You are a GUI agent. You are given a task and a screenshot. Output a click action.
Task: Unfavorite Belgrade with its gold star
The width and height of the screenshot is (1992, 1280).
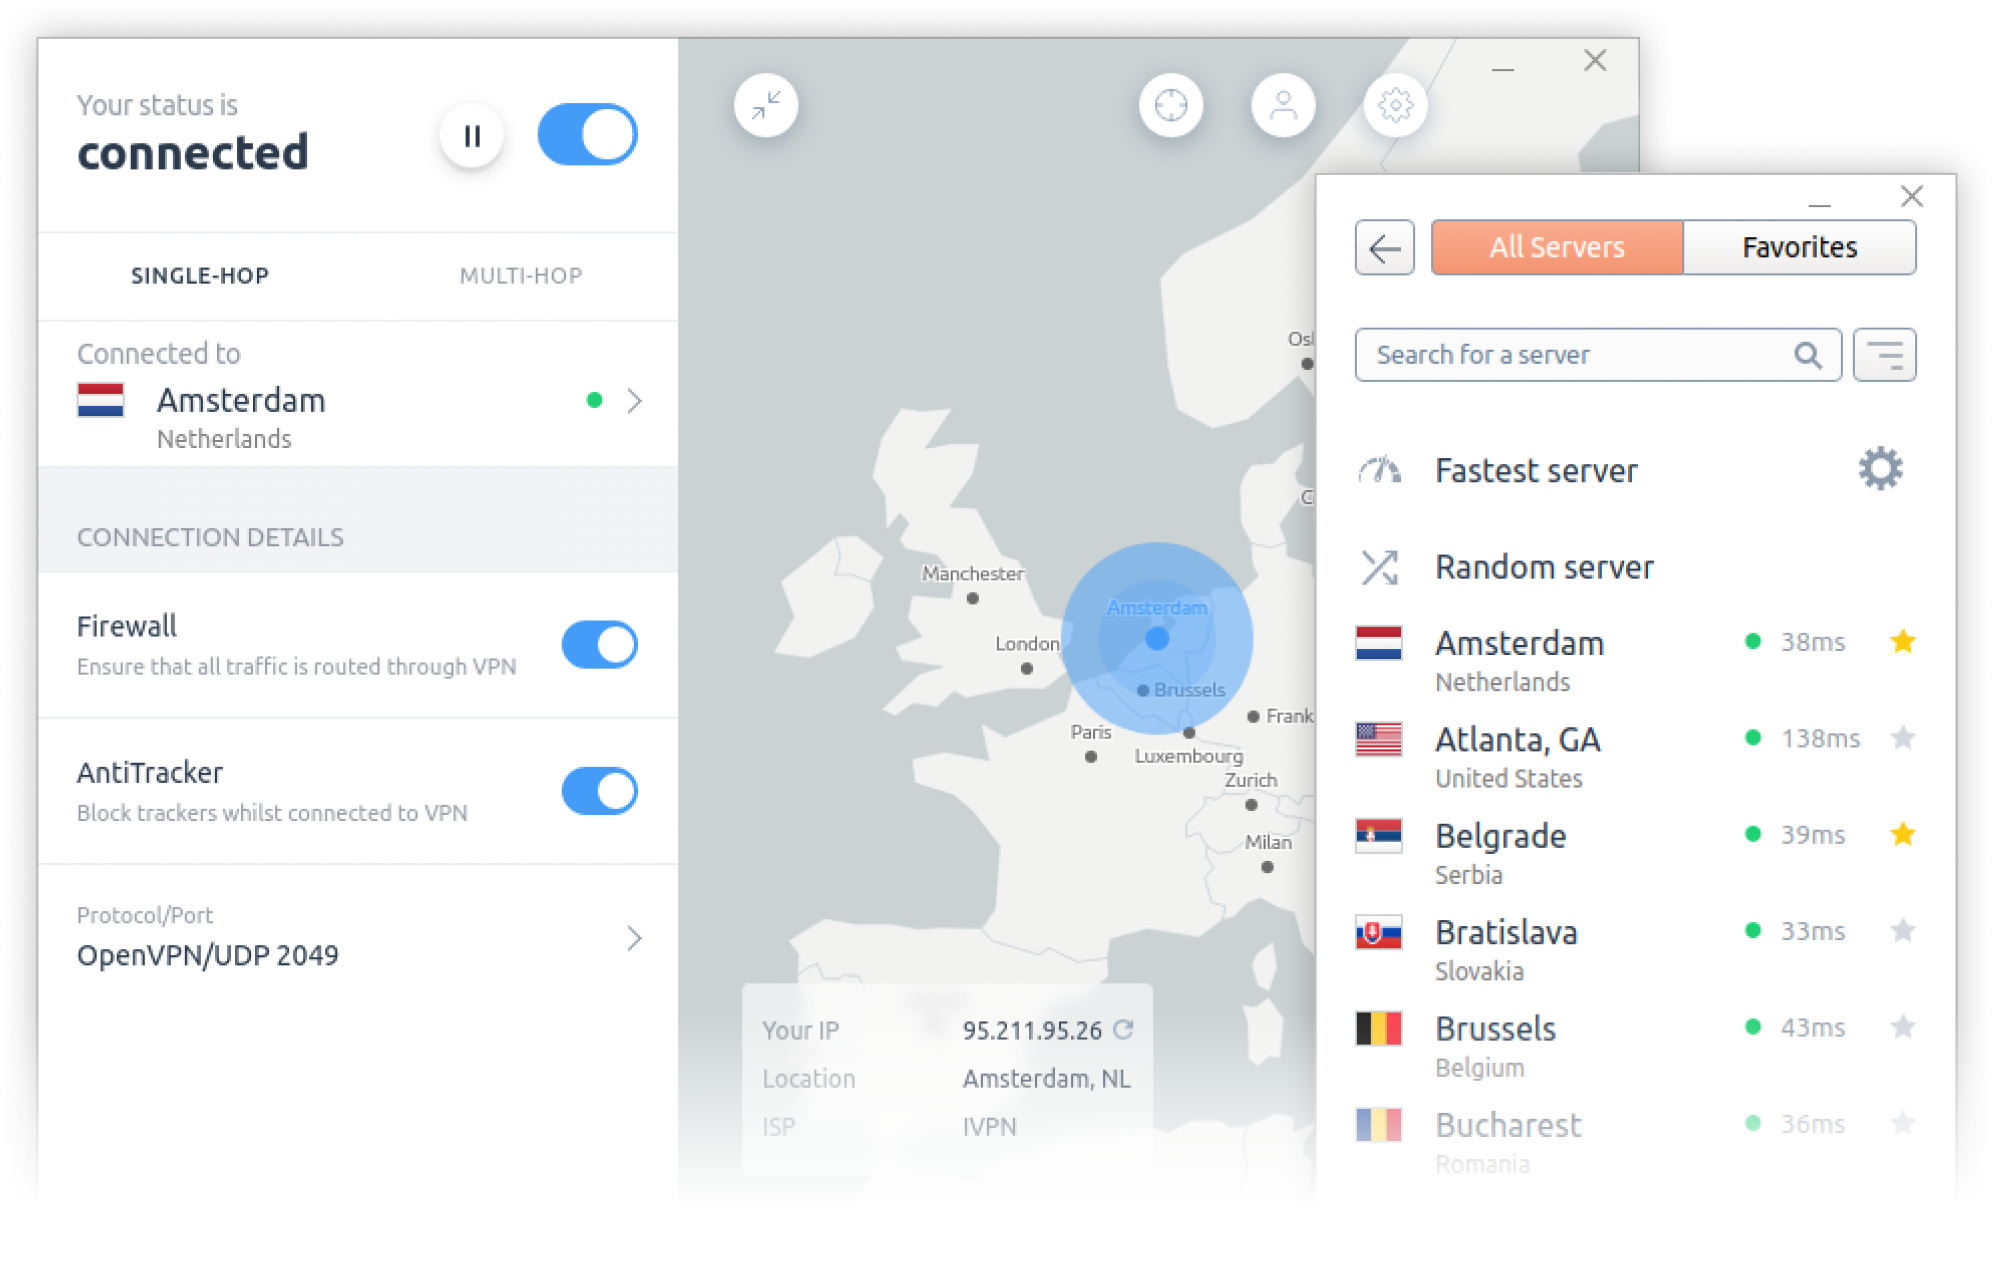(1903, 834)
